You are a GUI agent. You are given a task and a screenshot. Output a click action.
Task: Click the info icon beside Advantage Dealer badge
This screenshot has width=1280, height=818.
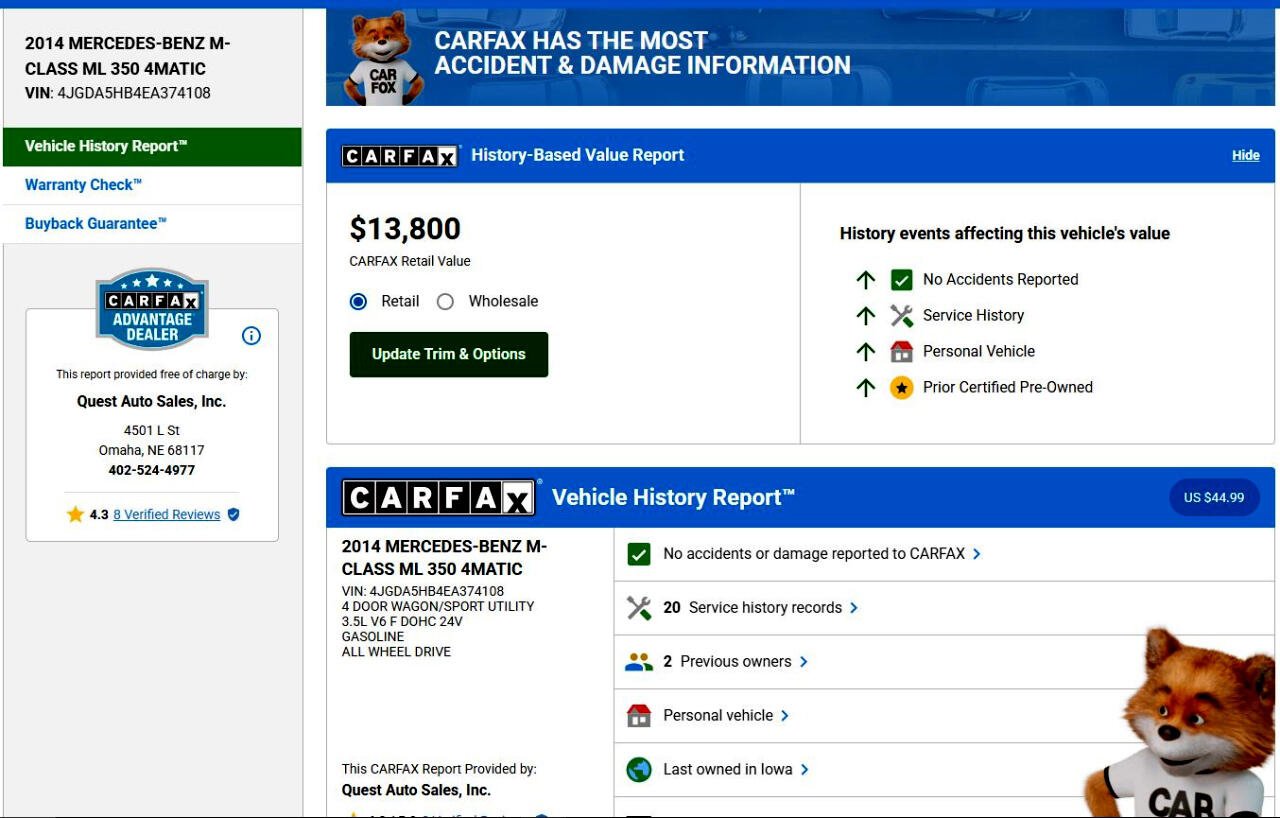click(252, 336)
